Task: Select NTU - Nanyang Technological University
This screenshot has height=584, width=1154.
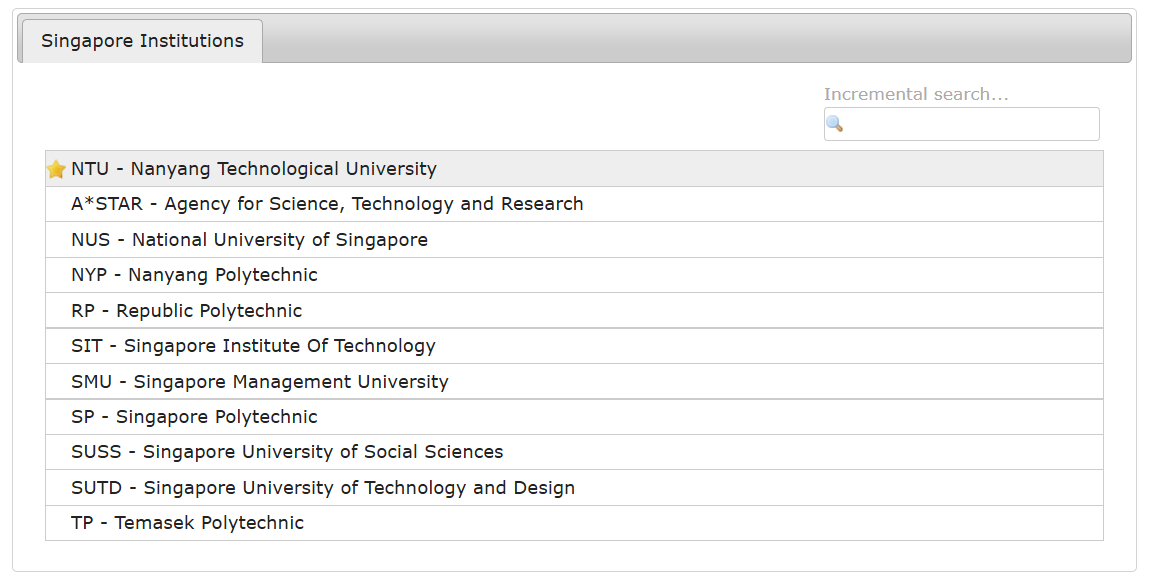Action: coord(254,169)
